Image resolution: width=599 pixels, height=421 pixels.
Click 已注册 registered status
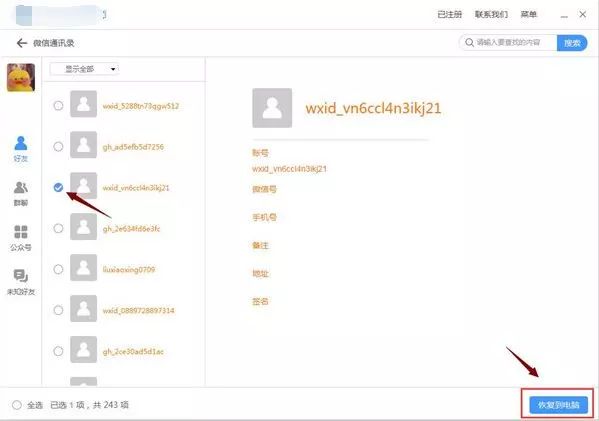(x=450, y=15)
